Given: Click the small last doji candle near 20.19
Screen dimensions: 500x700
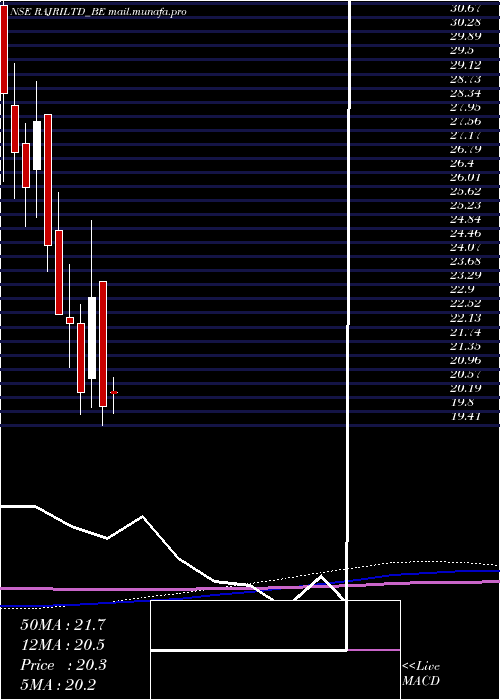Looking at the screenshot, I should coord(114,392).
